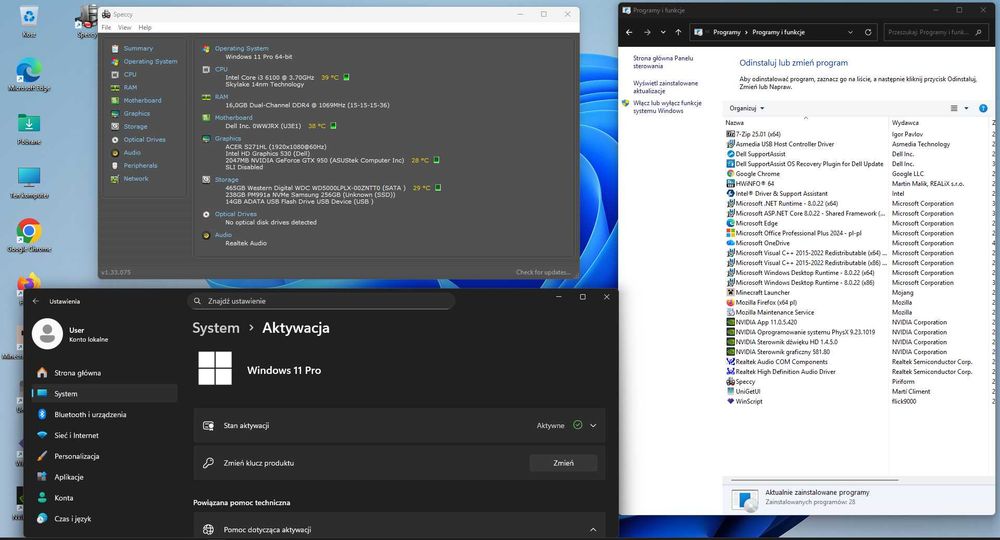
Task: Select Microsoft Edge desktop icon
Action: point(29,75)
